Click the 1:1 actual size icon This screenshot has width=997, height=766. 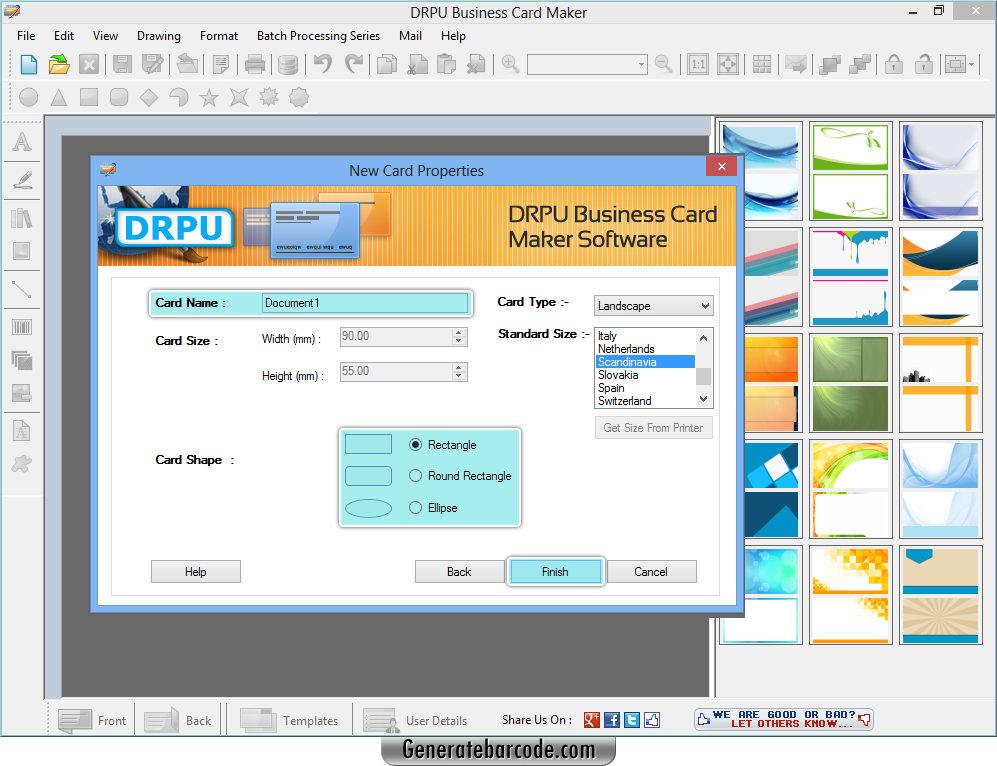(x=698, y=64)
